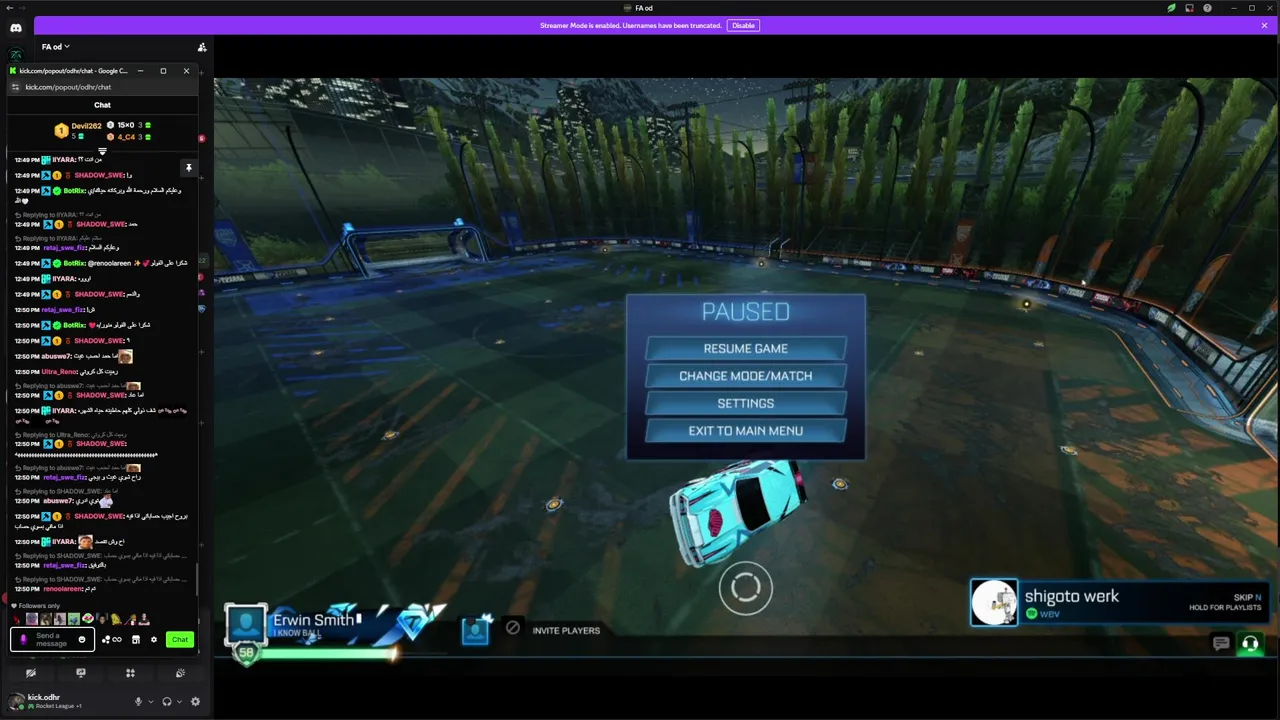Screen dimensions: 1280x720
Task: Mute the Discord microphone
Action: click(x=138, y=702)
